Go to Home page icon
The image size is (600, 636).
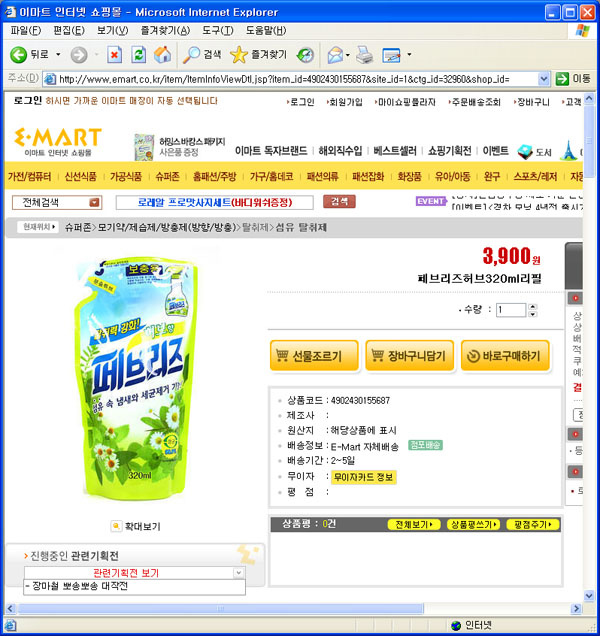click(x=162, y=55)
